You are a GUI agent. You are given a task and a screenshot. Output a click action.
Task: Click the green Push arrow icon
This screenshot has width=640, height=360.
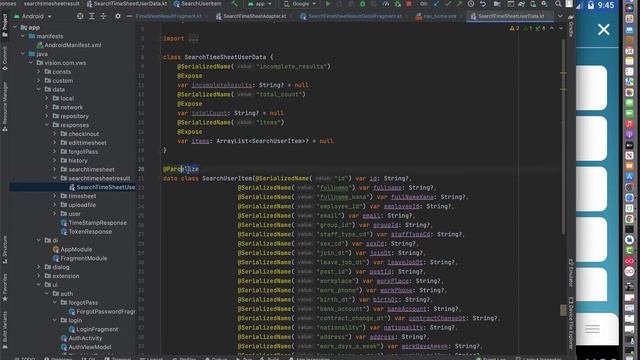coord(459,4)
